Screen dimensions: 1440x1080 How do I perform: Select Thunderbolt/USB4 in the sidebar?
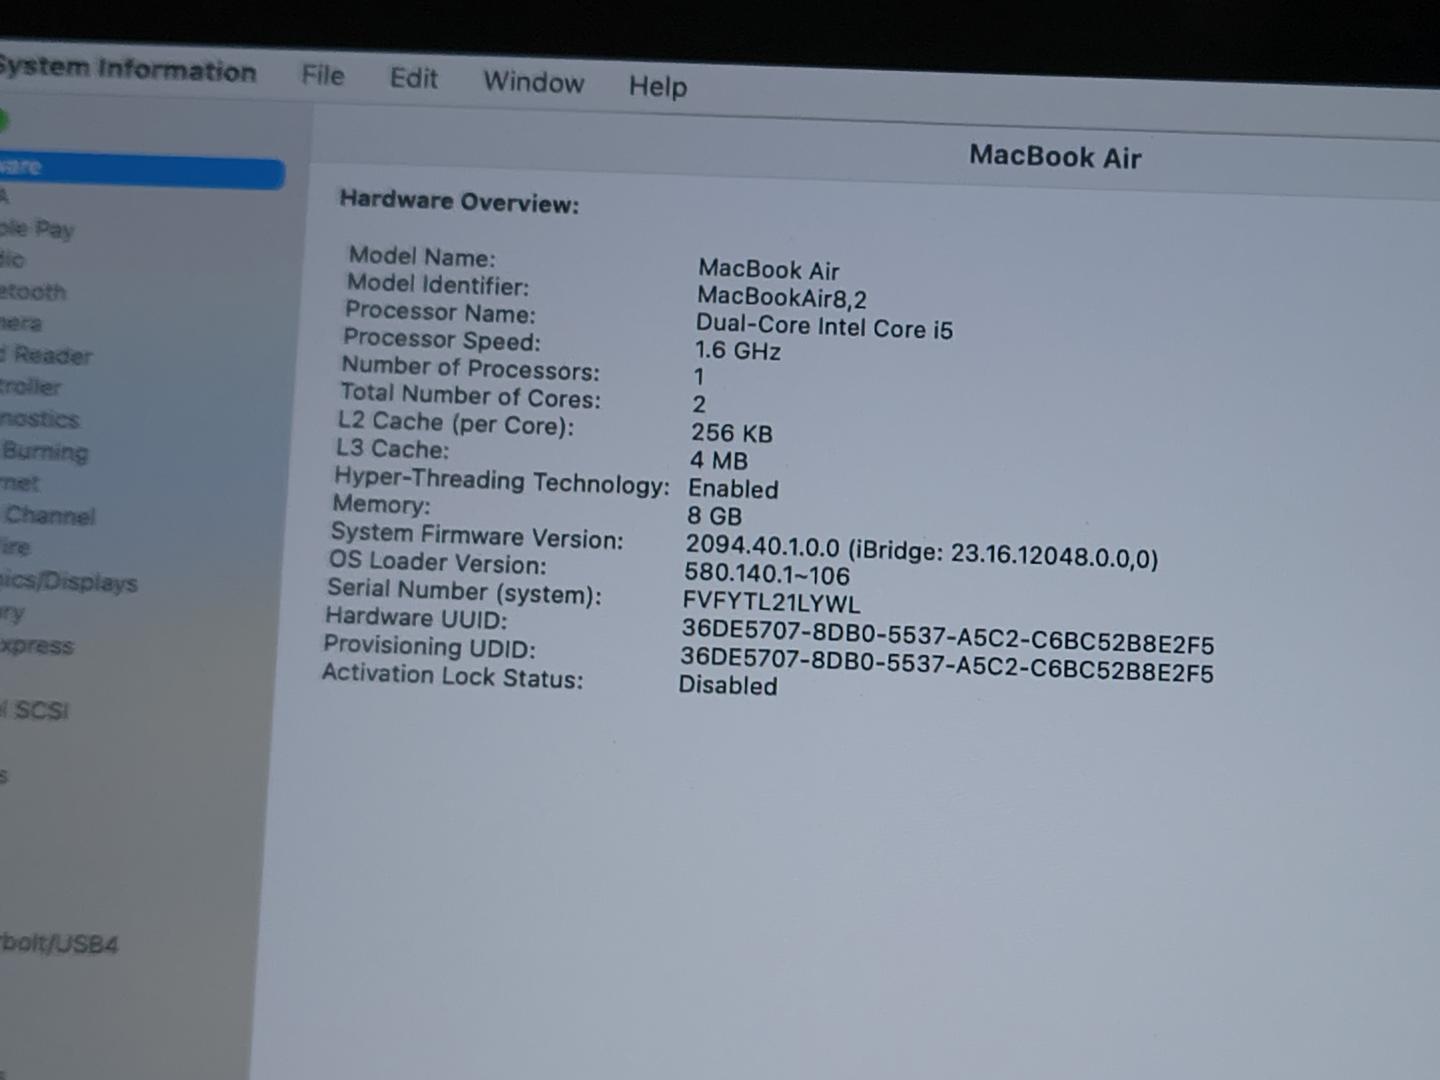click(x=59, y=943)
